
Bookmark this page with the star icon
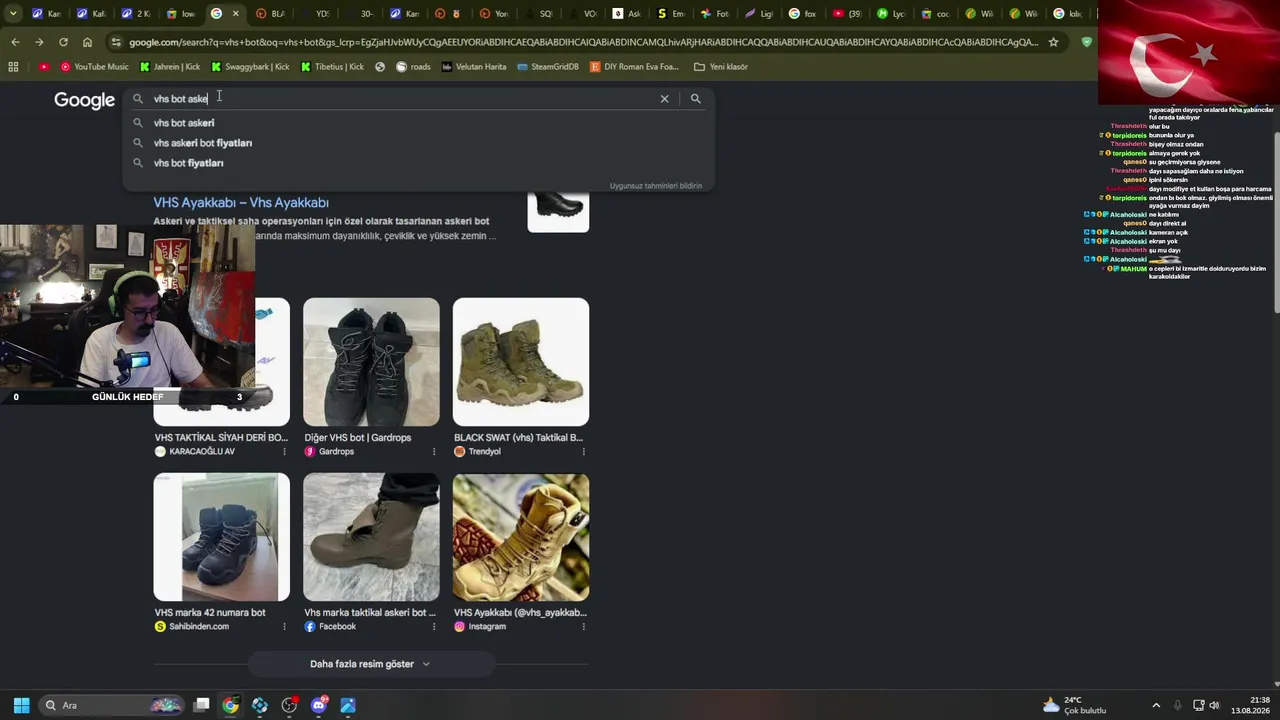point(1053,42)
